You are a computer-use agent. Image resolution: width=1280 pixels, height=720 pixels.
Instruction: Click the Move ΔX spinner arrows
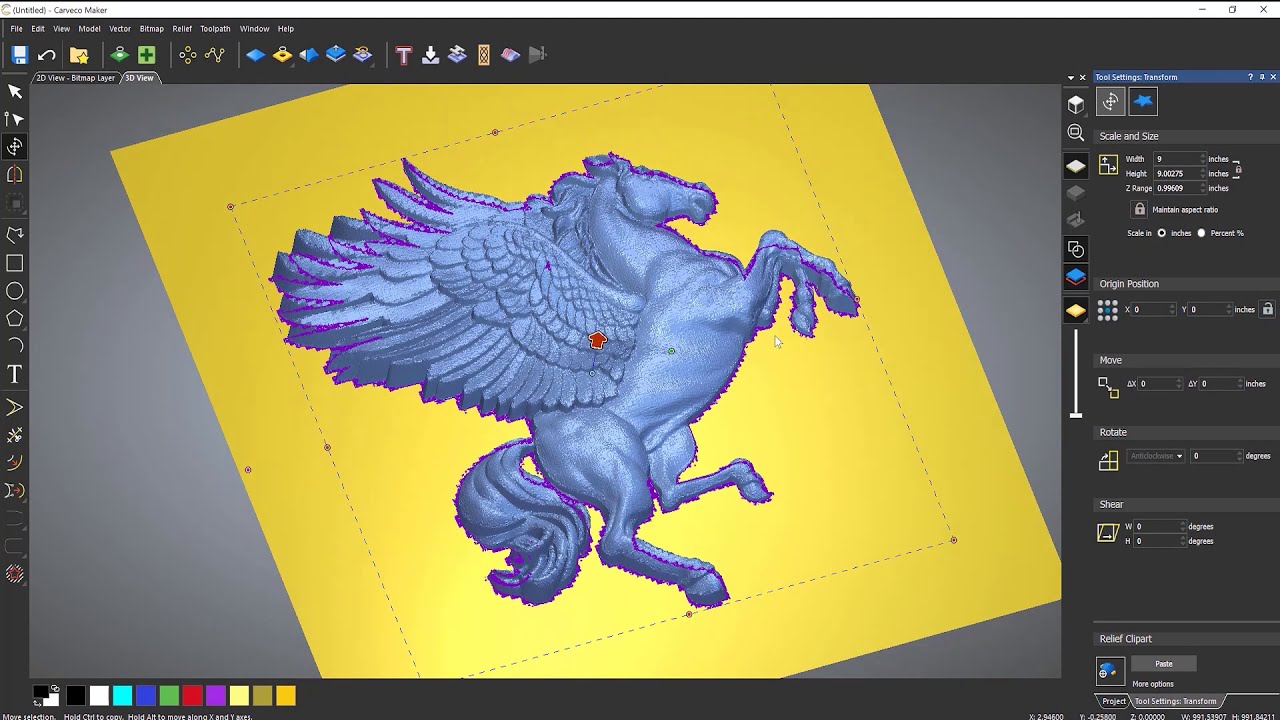[1180, 384]
